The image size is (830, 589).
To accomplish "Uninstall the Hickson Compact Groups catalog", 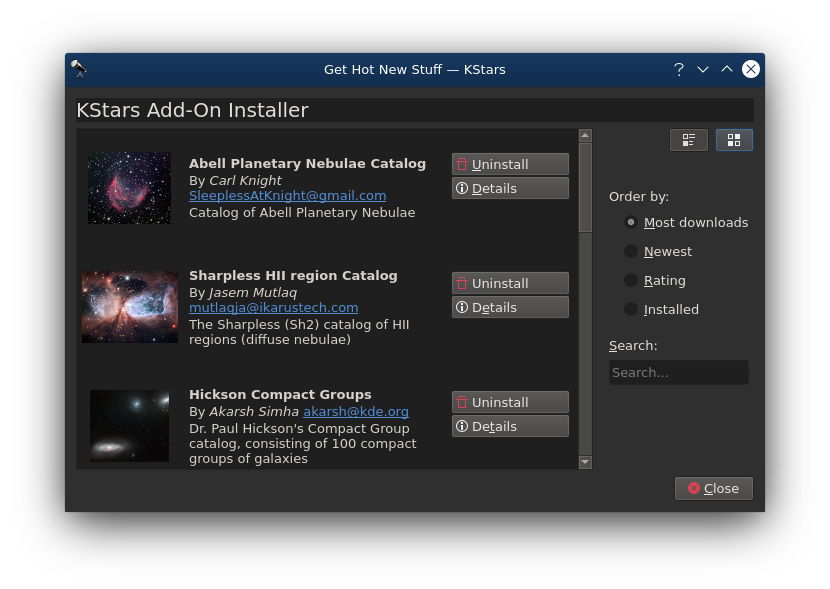I will (510, 402).
